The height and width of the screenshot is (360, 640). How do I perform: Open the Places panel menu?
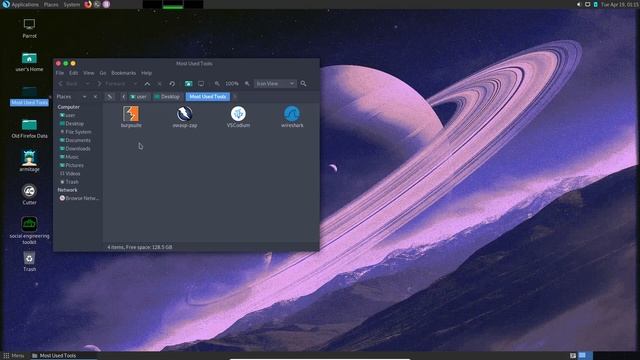(51, 4)
